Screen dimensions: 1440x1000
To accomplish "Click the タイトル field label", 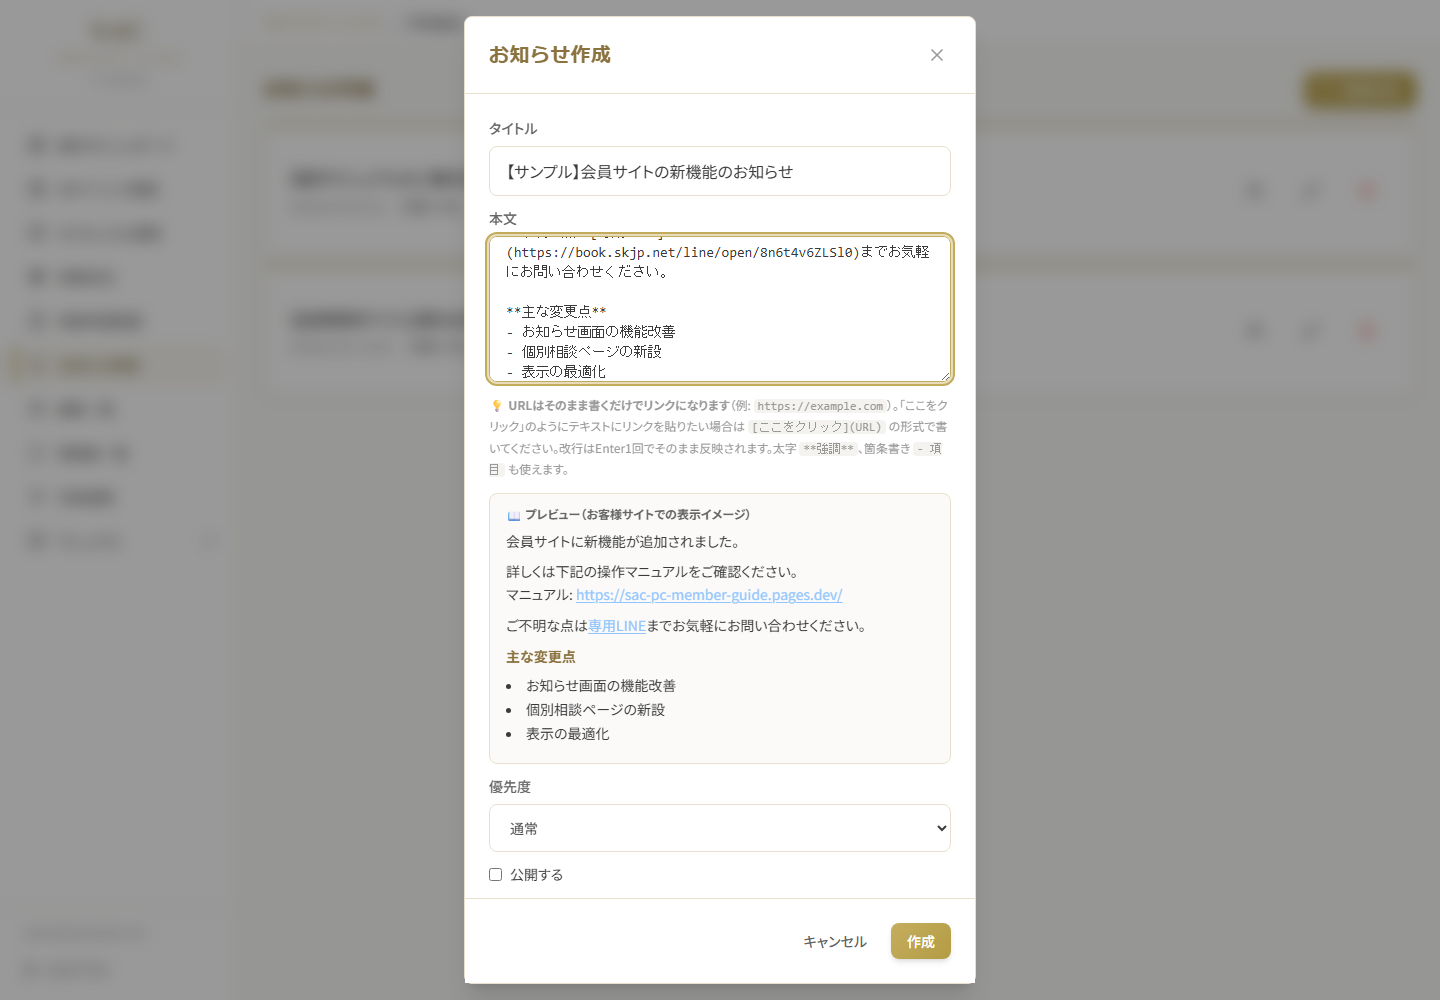I will tap(513, 129).
